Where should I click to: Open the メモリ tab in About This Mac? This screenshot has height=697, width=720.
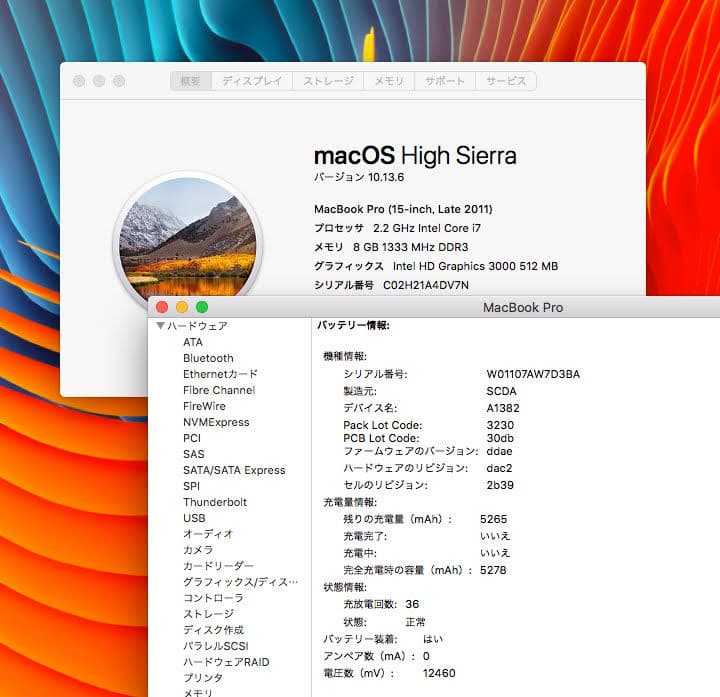click(x=389, y=81)
